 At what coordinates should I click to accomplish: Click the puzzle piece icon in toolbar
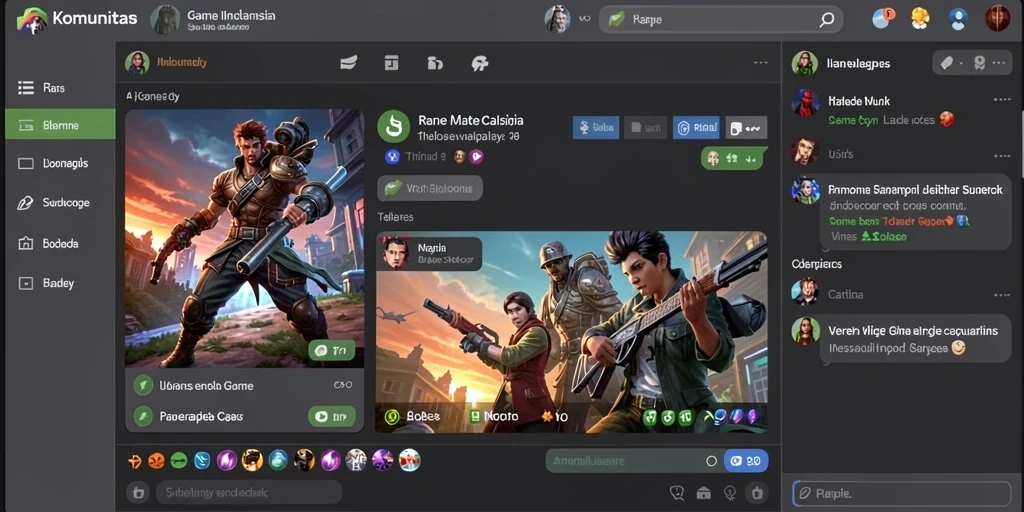480,63
